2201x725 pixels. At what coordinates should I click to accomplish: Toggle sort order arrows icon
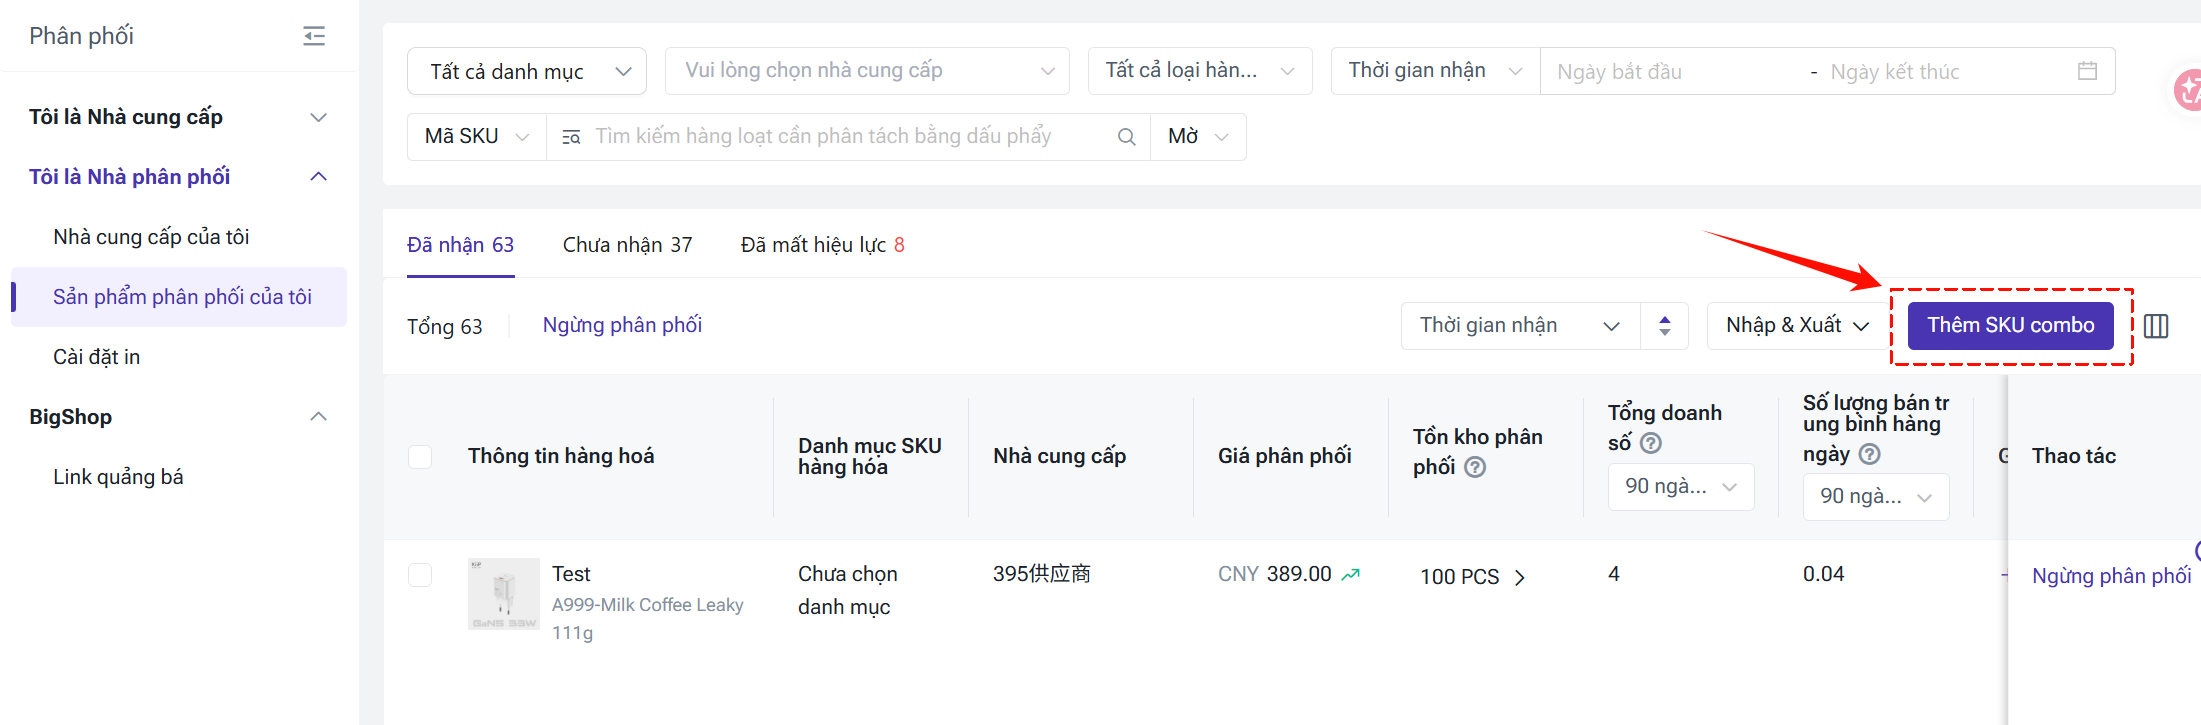(1664, 326)
